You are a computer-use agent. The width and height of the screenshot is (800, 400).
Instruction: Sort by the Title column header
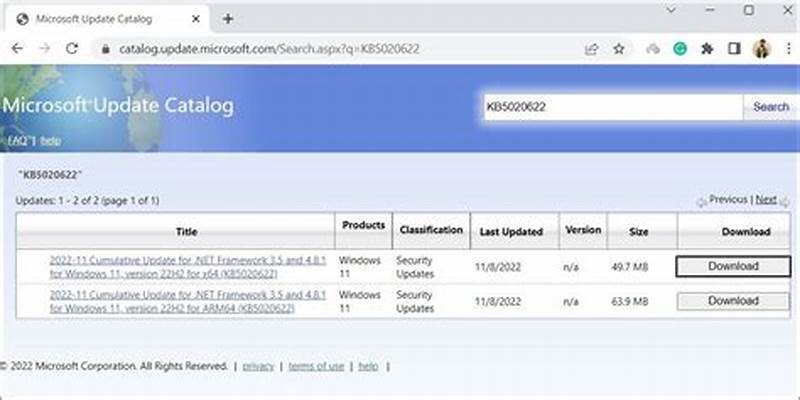tap(186, 232)
